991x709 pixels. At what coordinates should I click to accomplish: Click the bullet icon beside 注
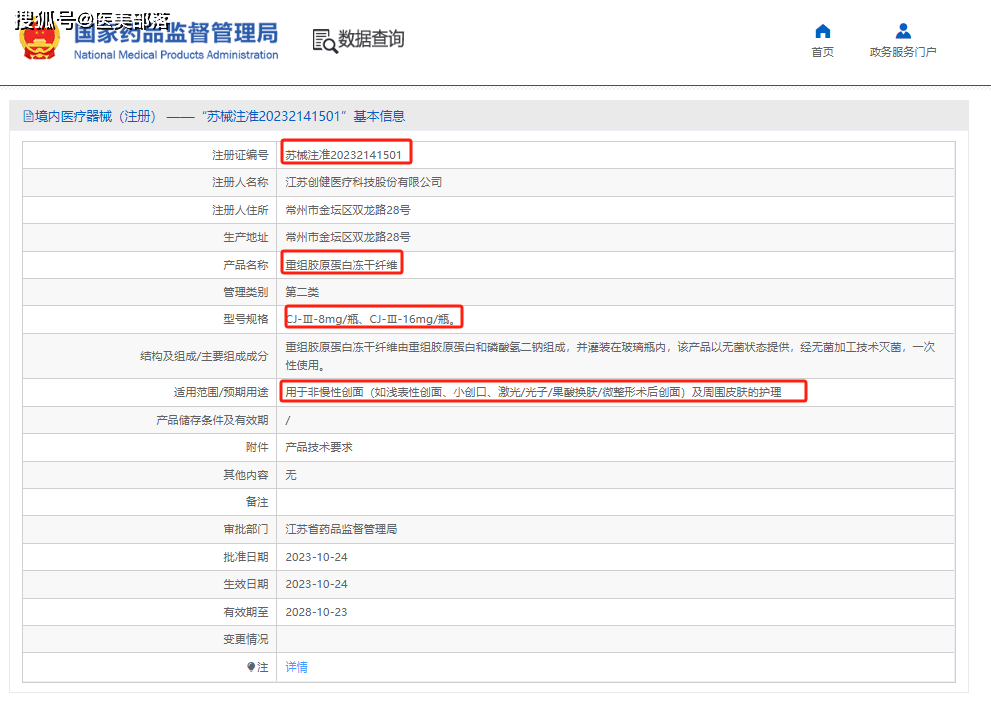251,667
